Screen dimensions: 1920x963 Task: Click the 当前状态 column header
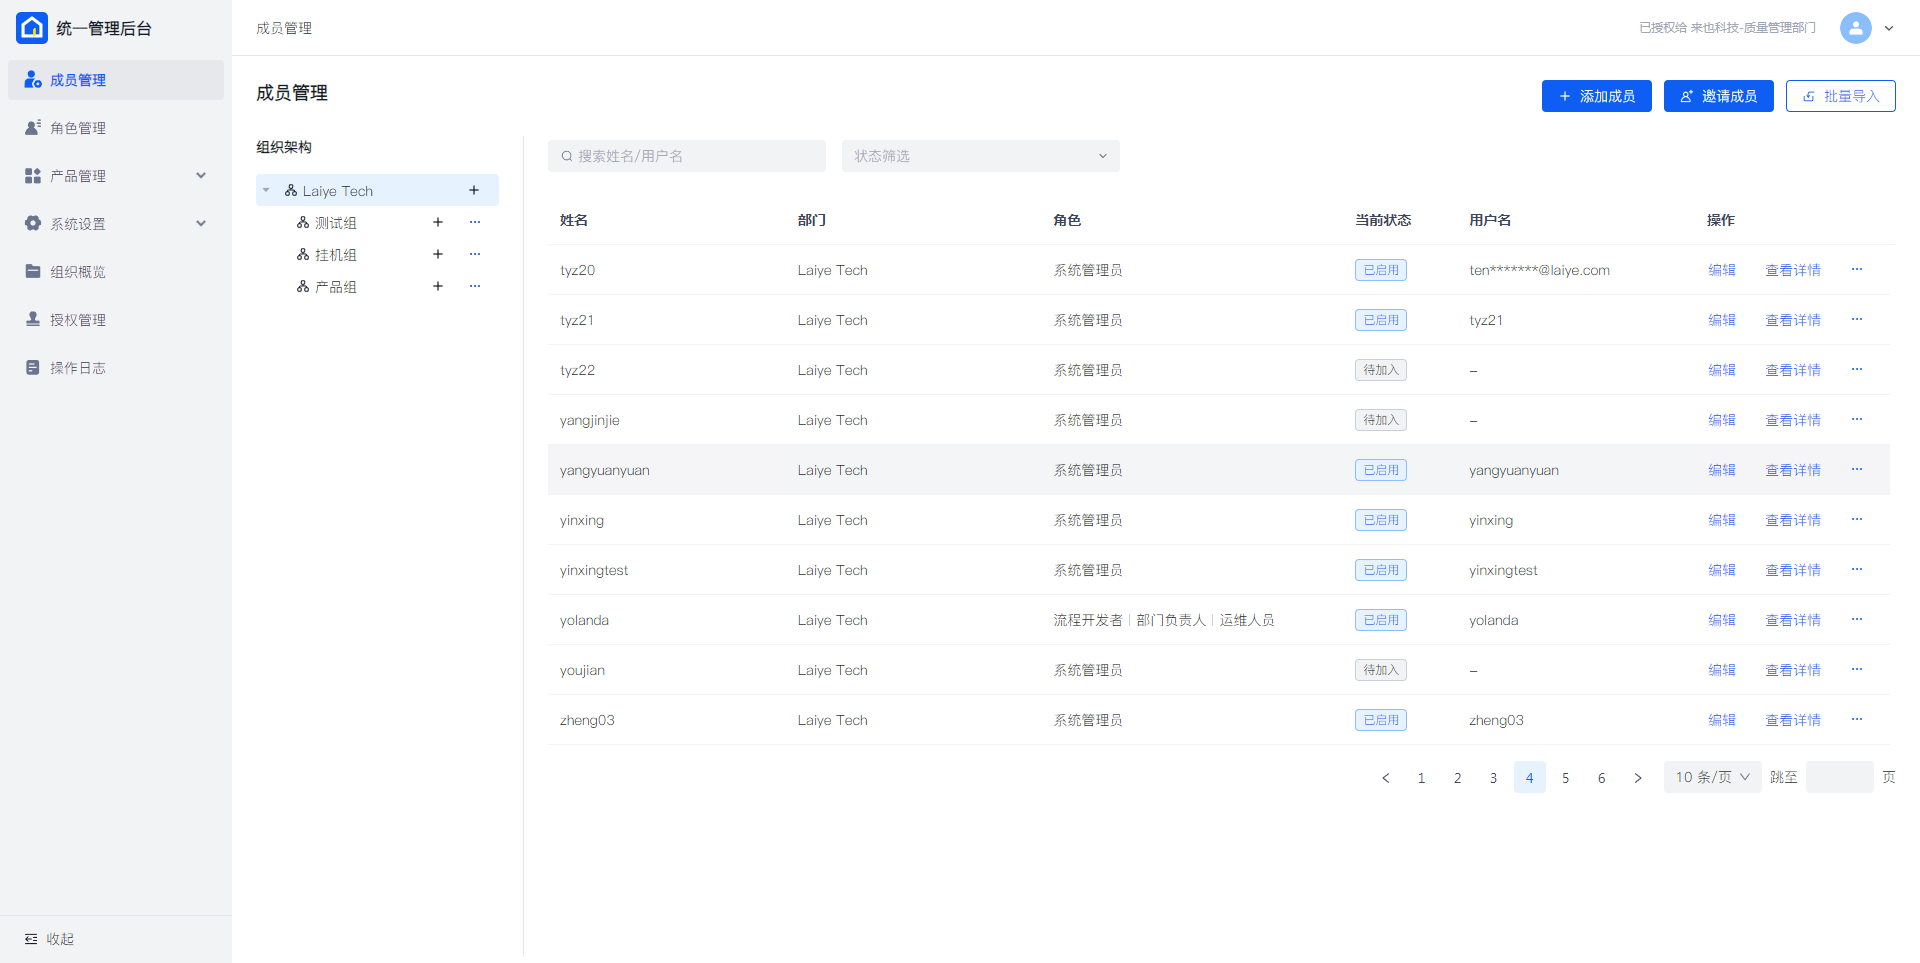(x=1383, y=220)
